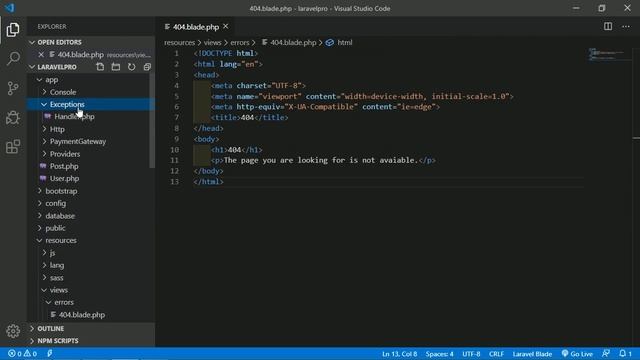The image size is (640, 360).
Task: Open the Search view in activity bar
Action: 13,59
